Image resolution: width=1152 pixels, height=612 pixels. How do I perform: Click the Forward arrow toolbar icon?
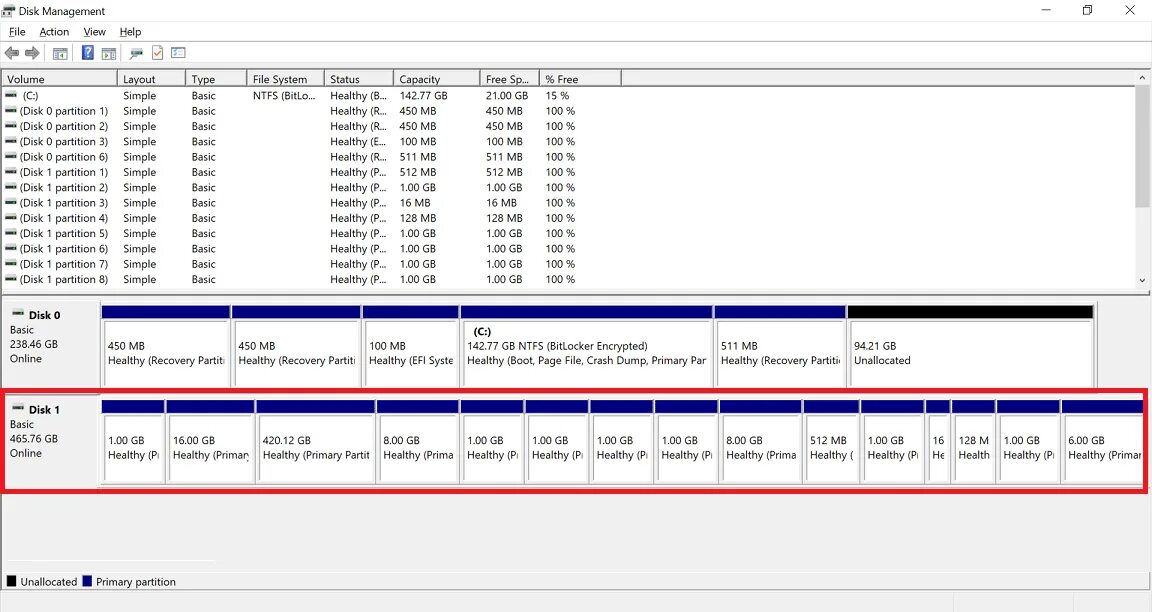coord(32,53)
